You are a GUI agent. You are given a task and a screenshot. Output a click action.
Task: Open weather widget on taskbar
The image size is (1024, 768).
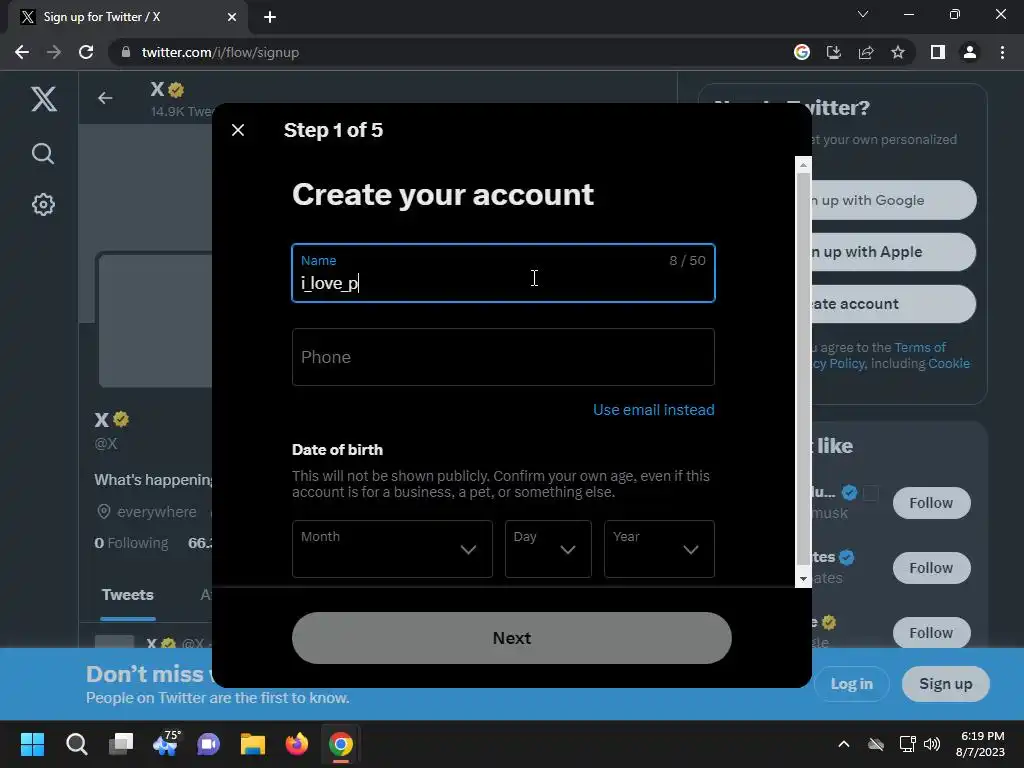165,744
